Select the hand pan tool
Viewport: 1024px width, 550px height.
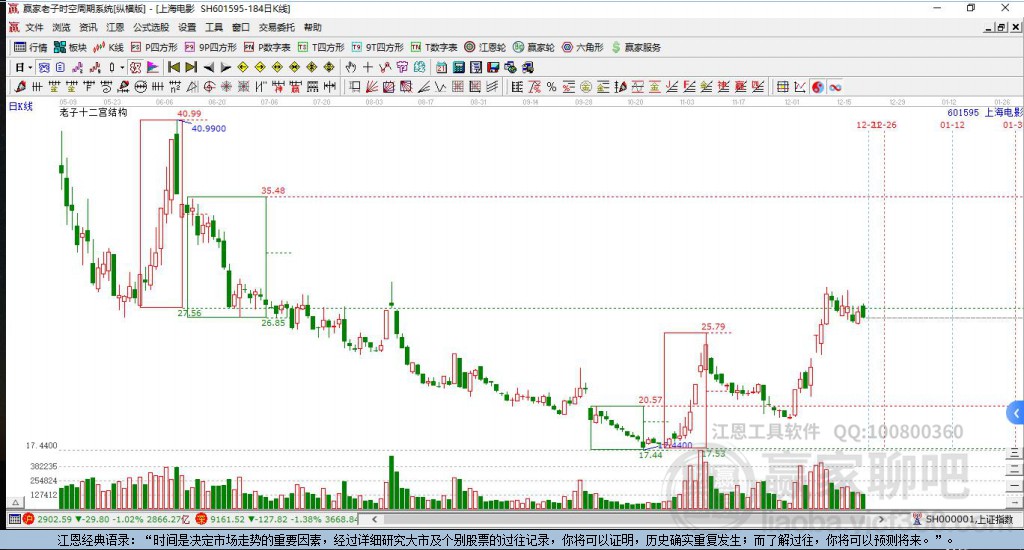[x=351, y=67]
